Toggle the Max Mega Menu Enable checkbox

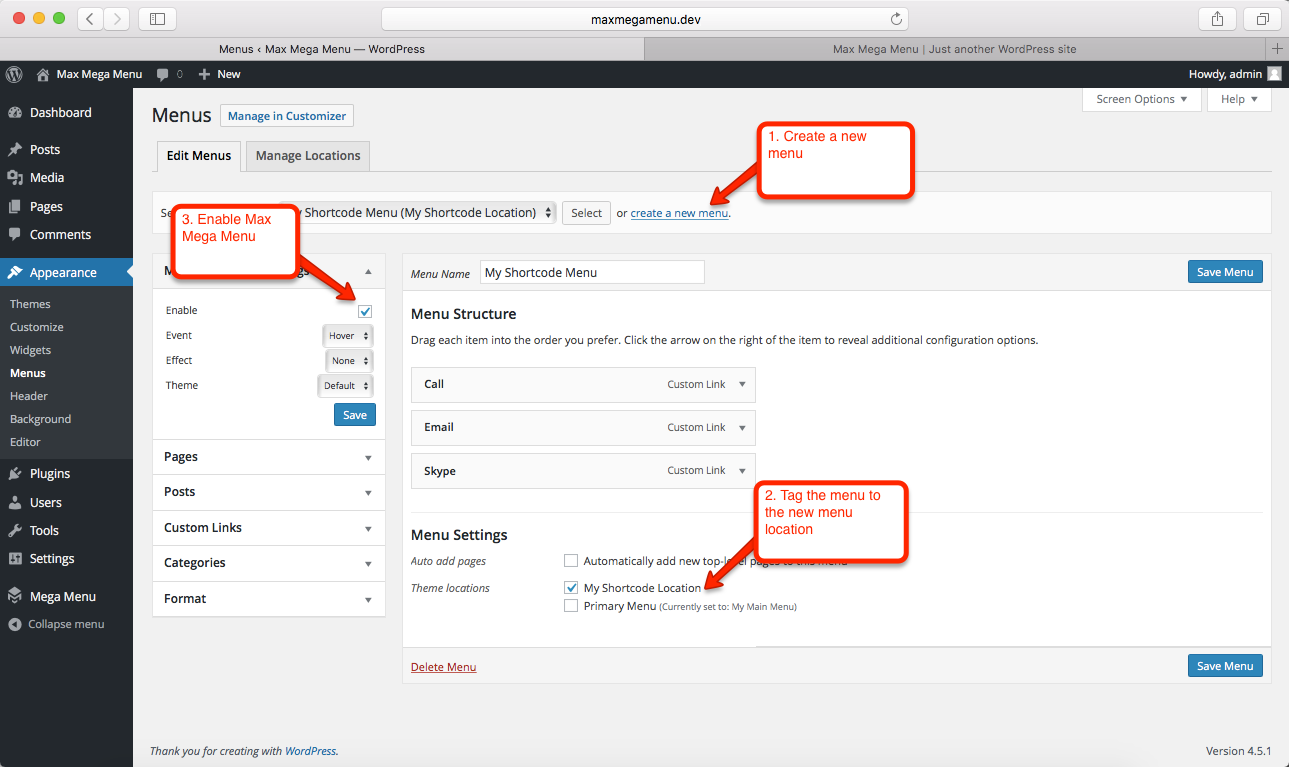point(365,311)
